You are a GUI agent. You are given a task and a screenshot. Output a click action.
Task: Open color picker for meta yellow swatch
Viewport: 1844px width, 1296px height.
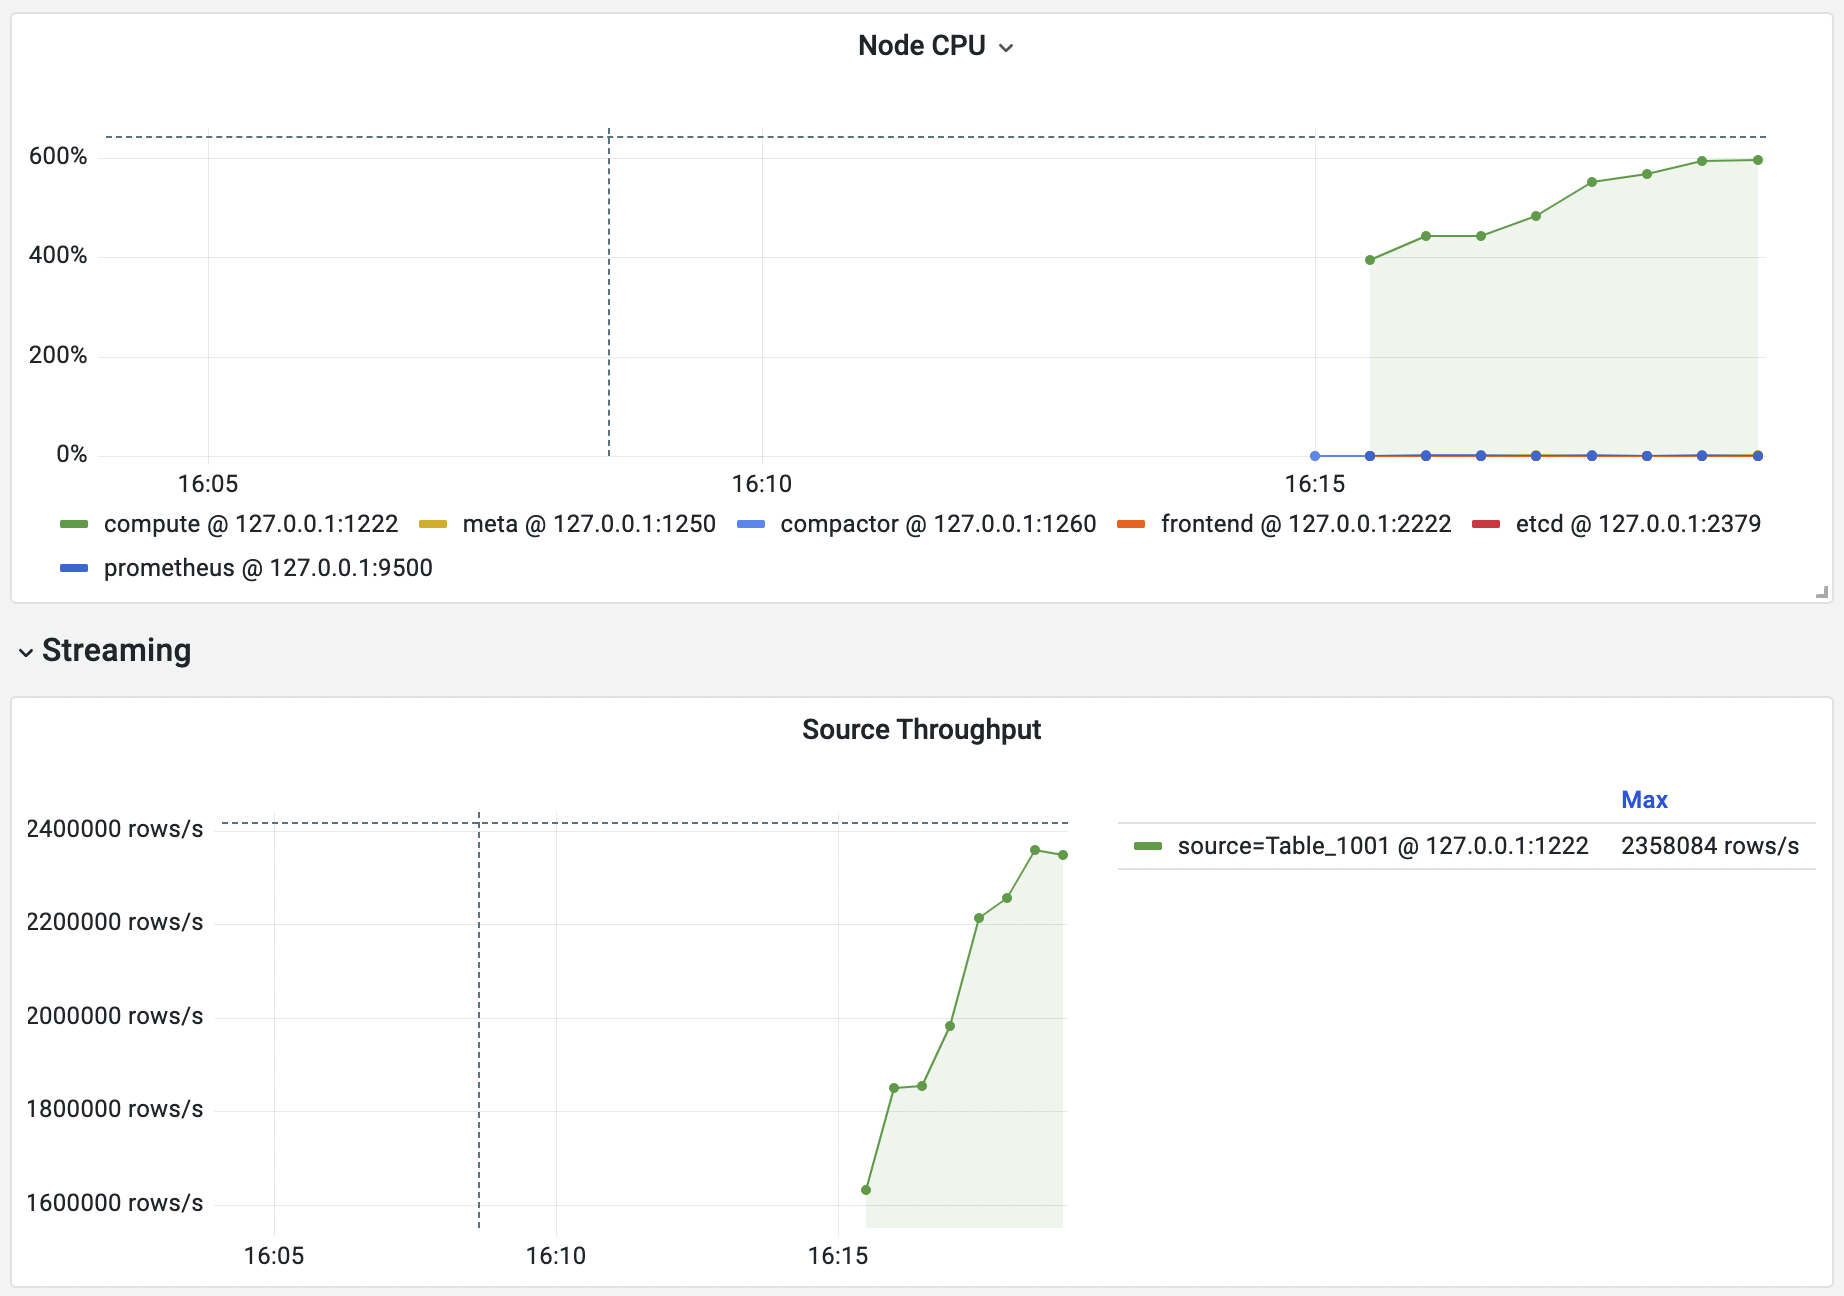pos(432,524)
